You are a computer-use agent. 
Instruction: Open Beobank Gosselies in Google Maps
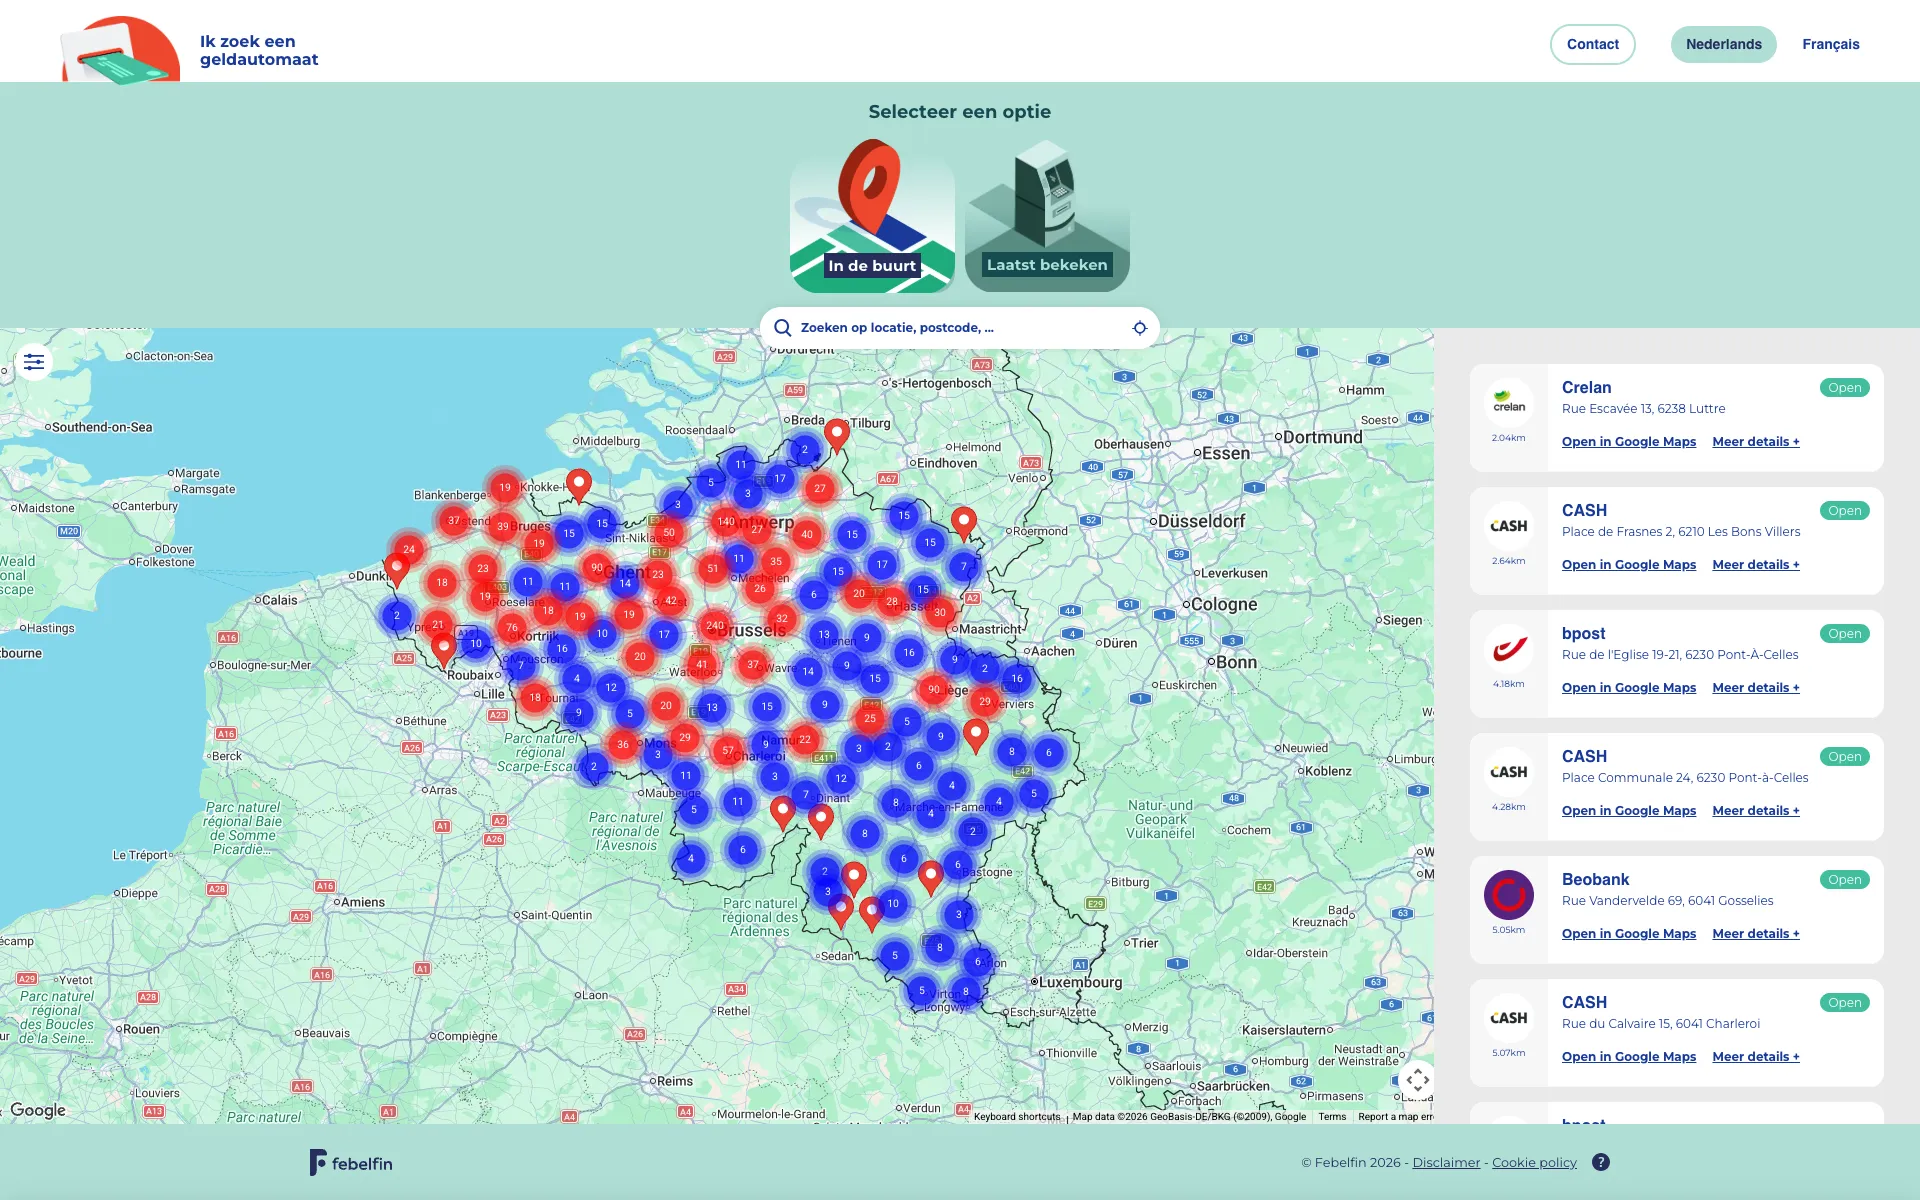click(x=1629, y=934)
